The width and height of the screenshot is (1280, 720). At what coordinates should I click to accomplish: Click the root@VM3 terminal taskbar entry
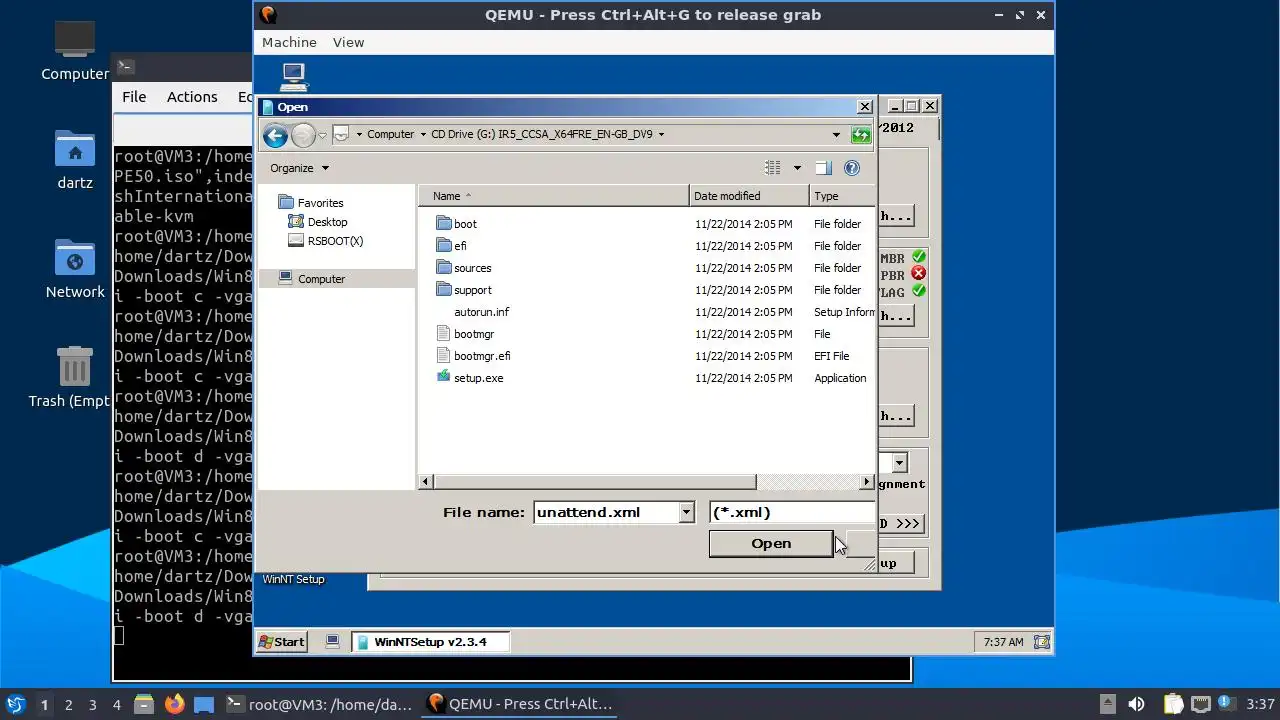coord(319,704)
